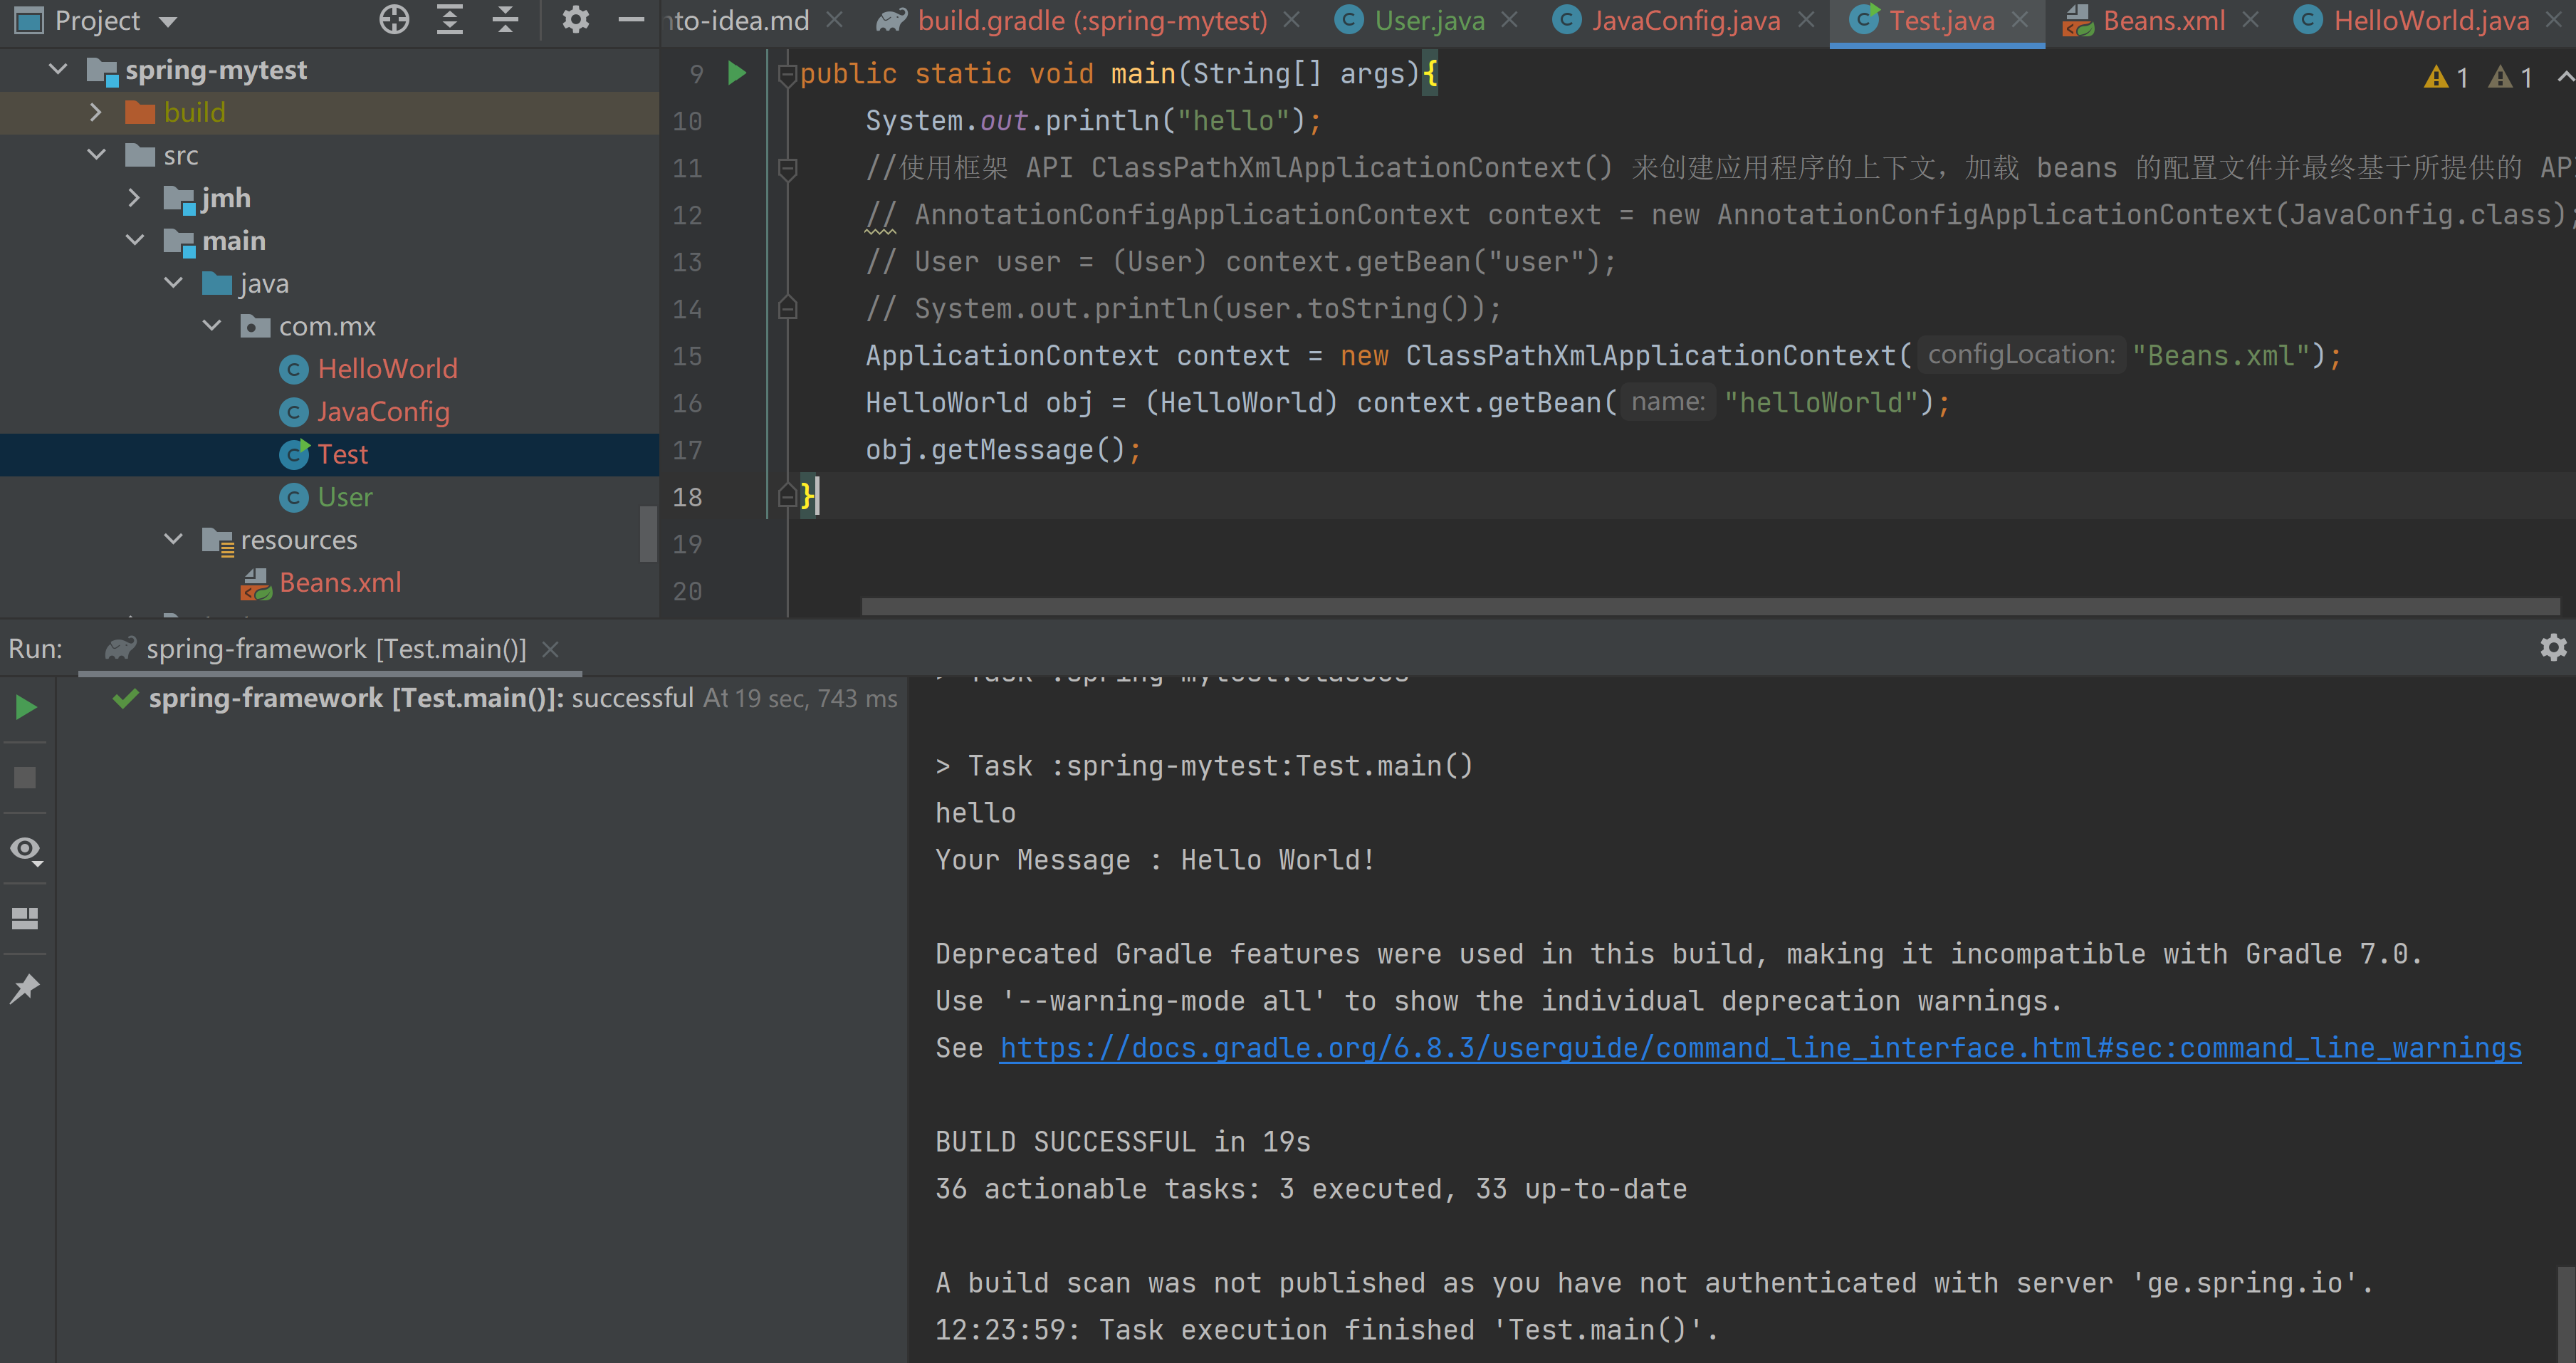This screenshot has width=2576, height=1363.
Task: Close the User.java tab
Action: (1510, 20)
